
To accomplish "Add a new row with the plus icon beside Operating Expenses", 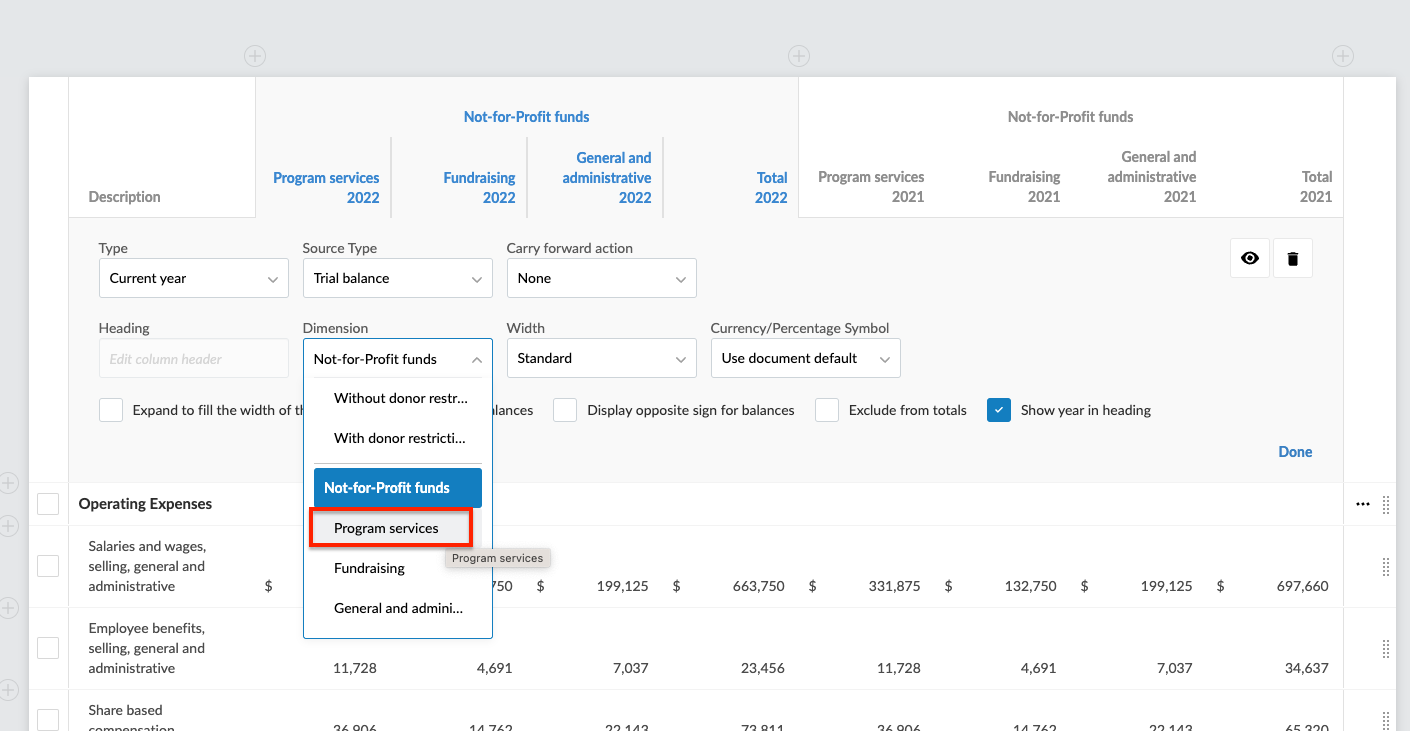I will 9,483.
